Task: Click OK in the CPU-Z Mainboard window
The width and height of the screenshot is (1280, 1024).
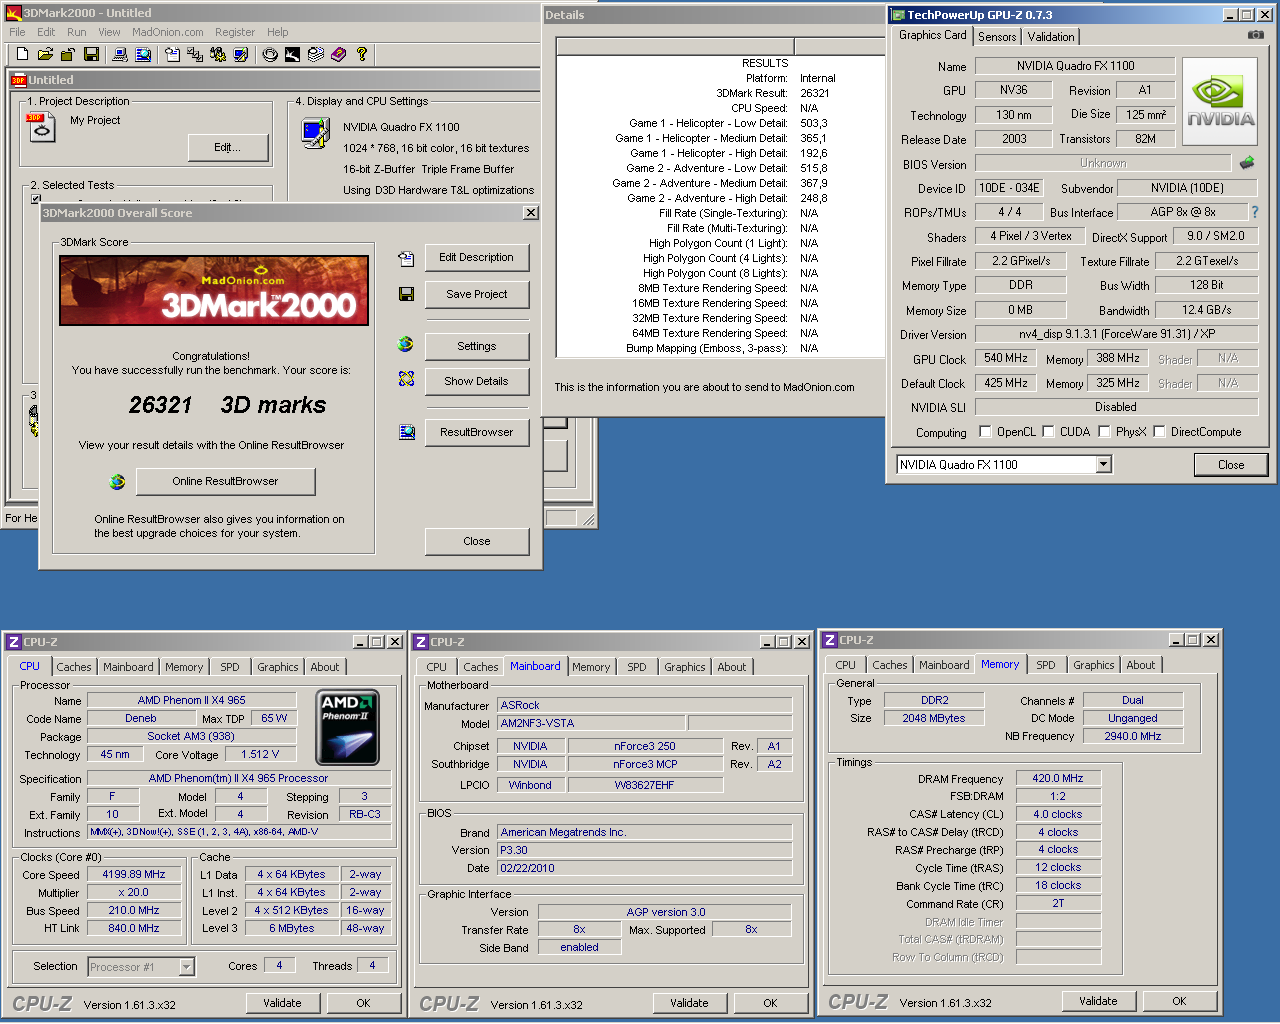Action: pyautogui.click(x=770, y=1003)
